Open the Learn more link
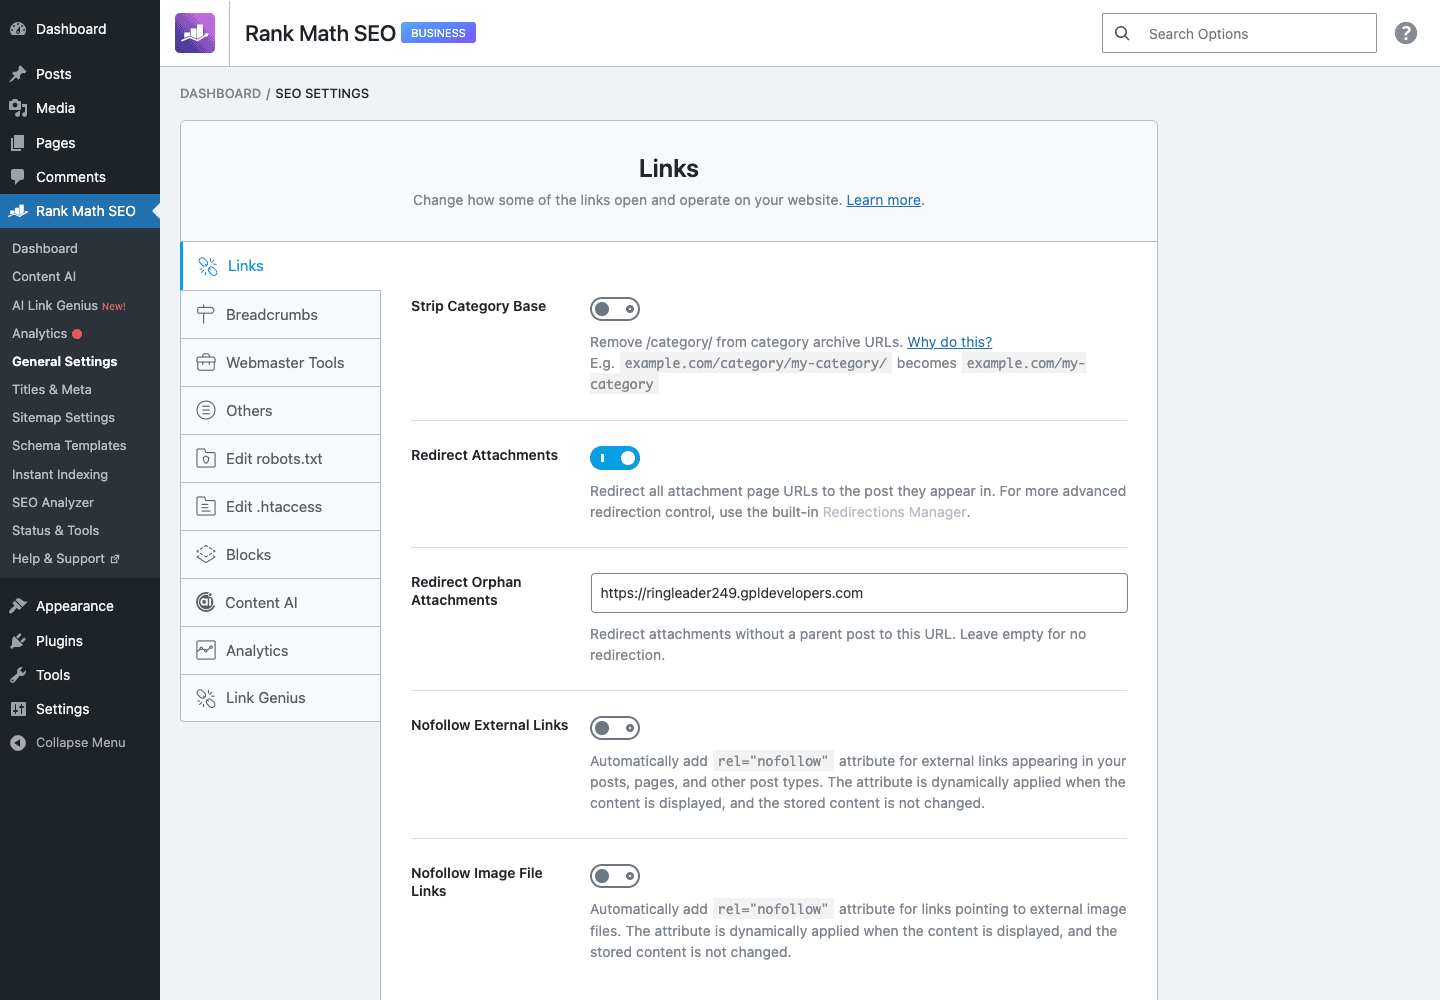This screenshot has width=1440, height=1000. 883,200
